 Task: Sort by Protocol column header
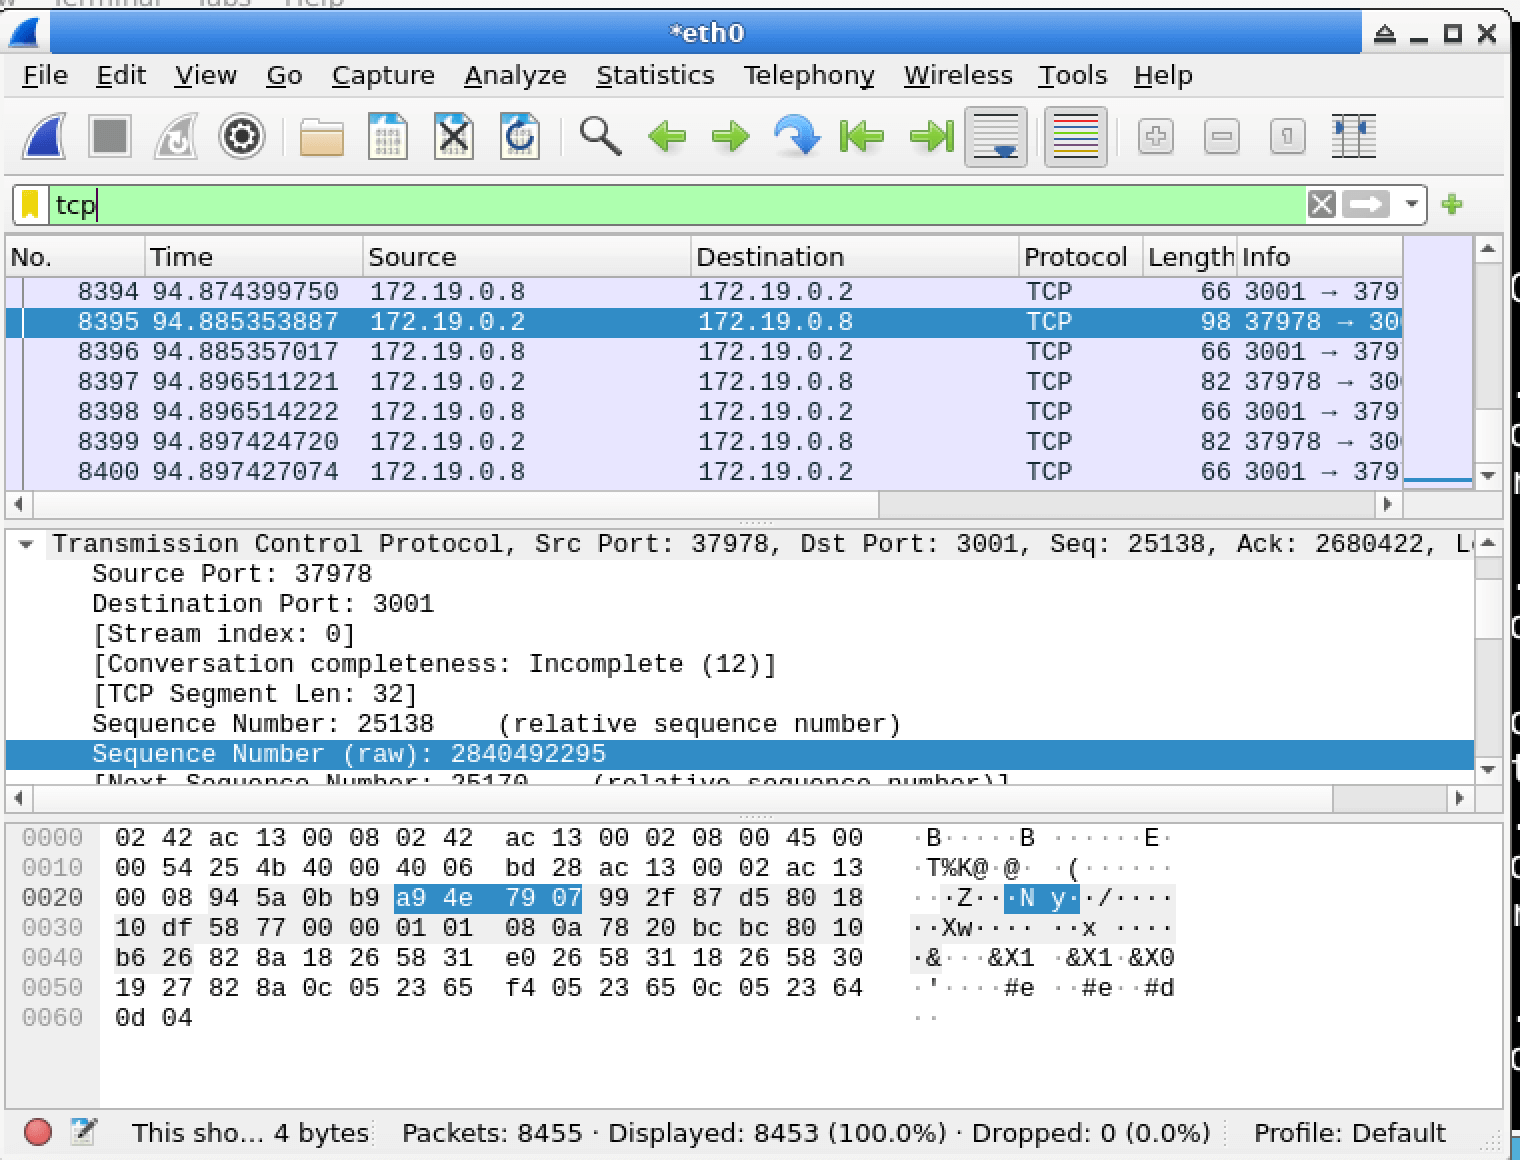click(x=1080, y=257)
